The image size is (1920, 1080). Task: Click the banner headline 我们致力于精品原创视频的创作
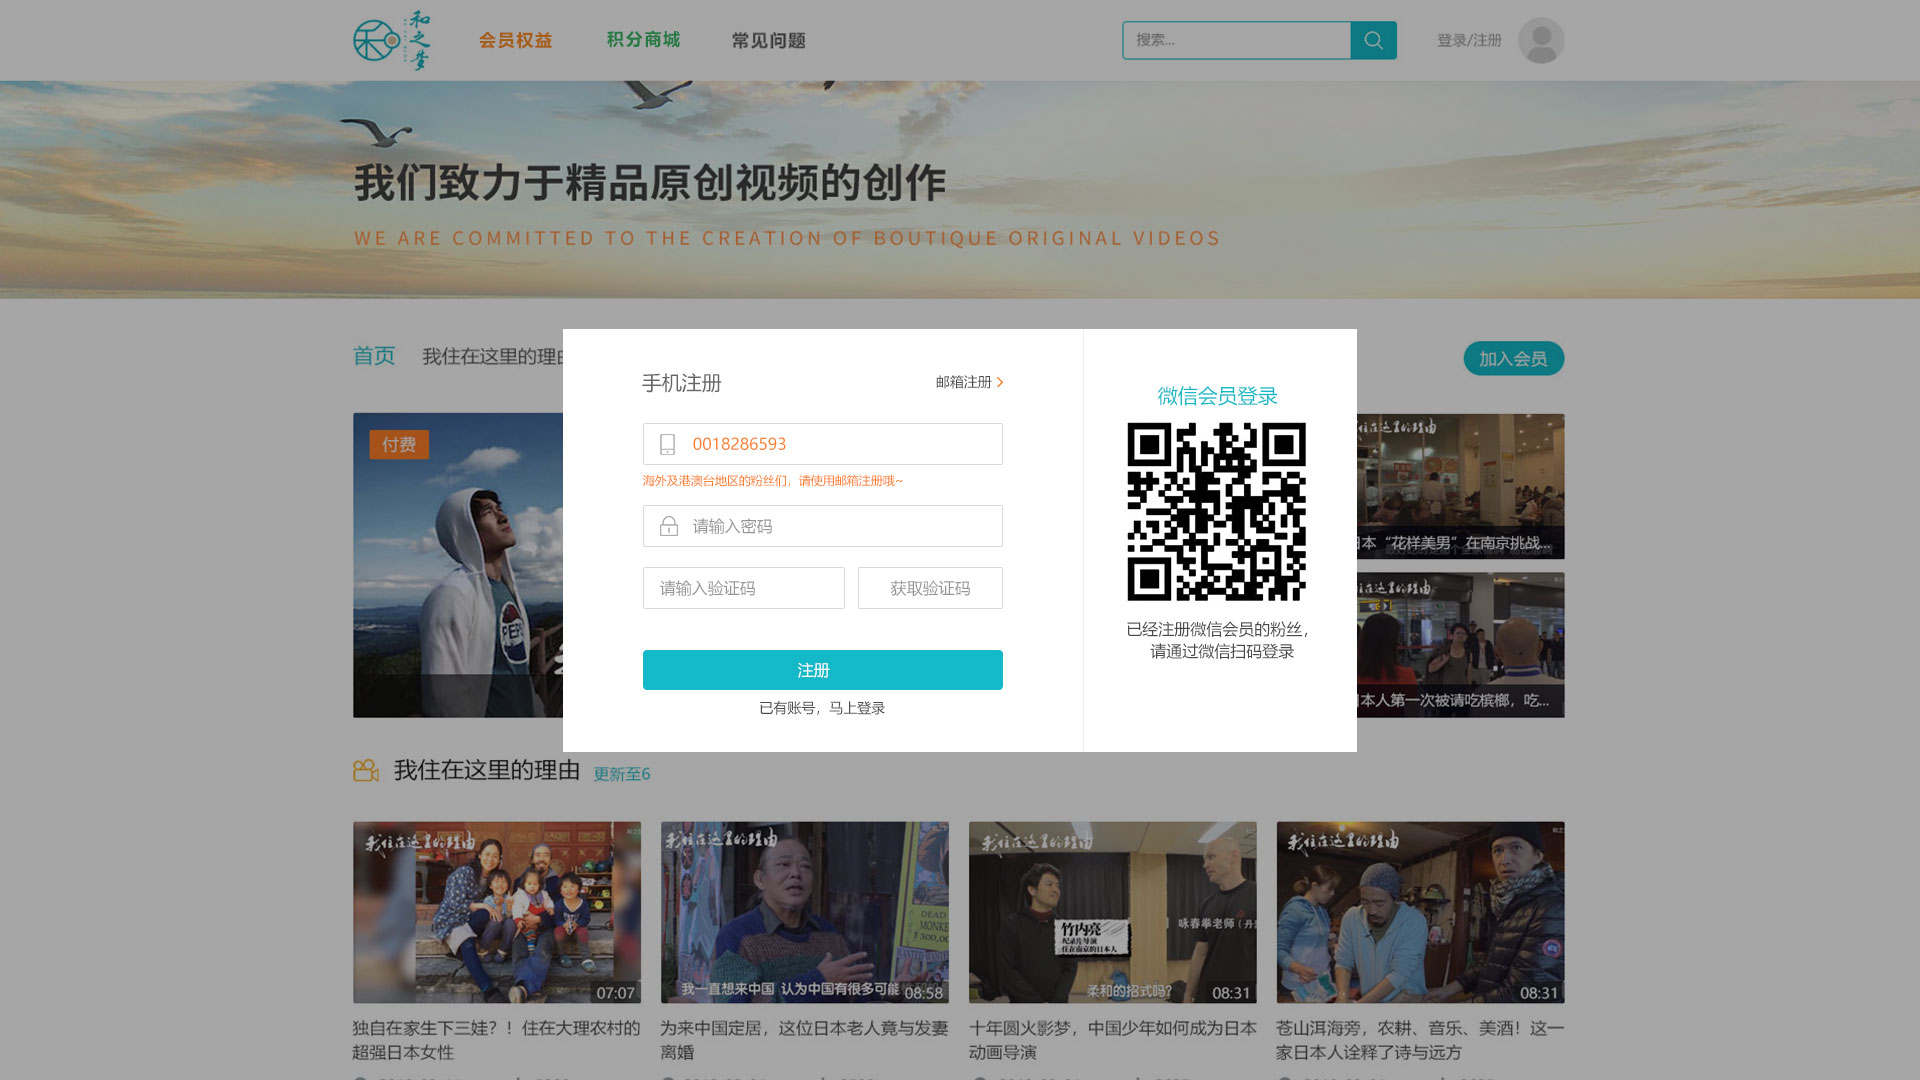[650, 183]
